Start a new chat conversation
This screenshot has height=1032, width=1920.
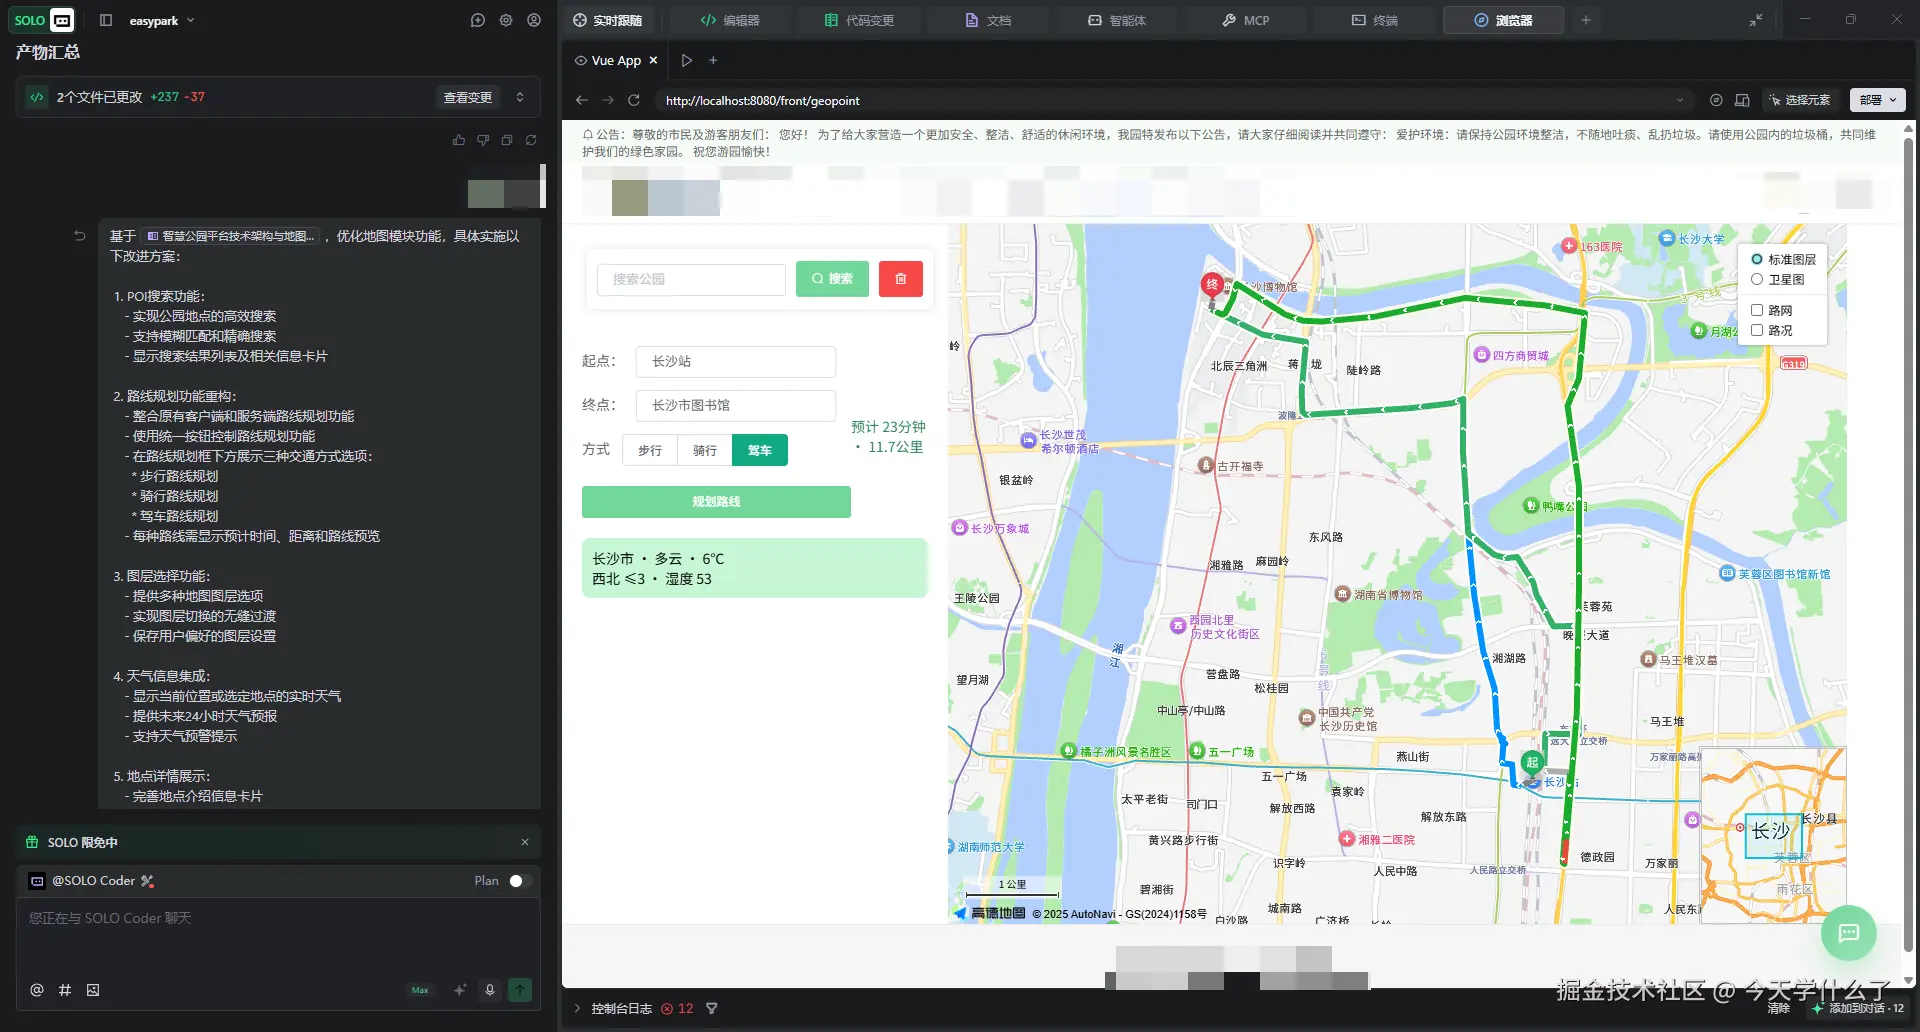478,20
